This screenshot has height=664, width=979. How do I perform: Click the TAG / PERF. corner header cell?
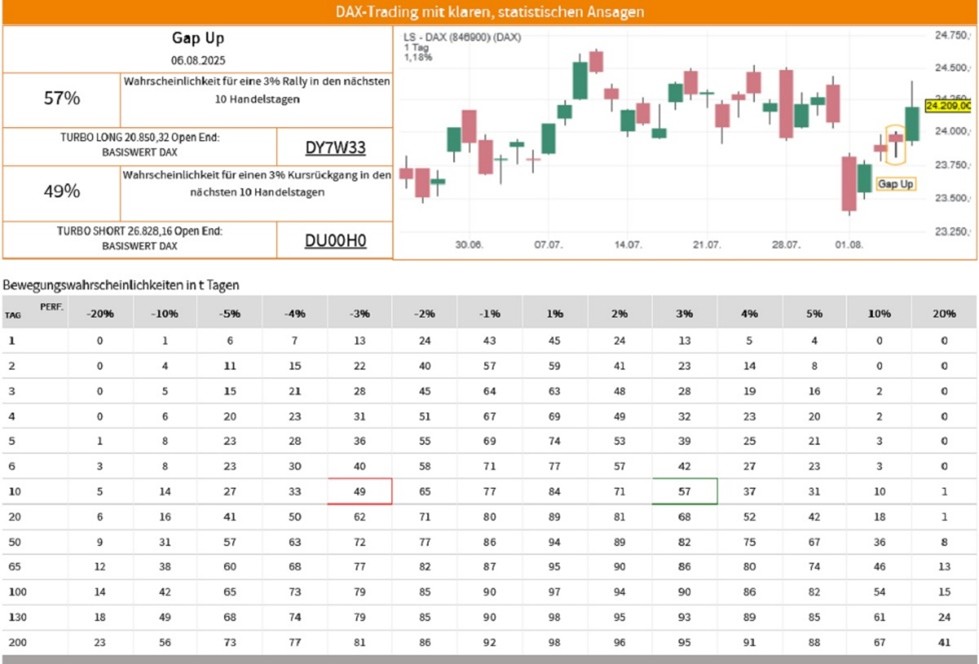point(35,311)
